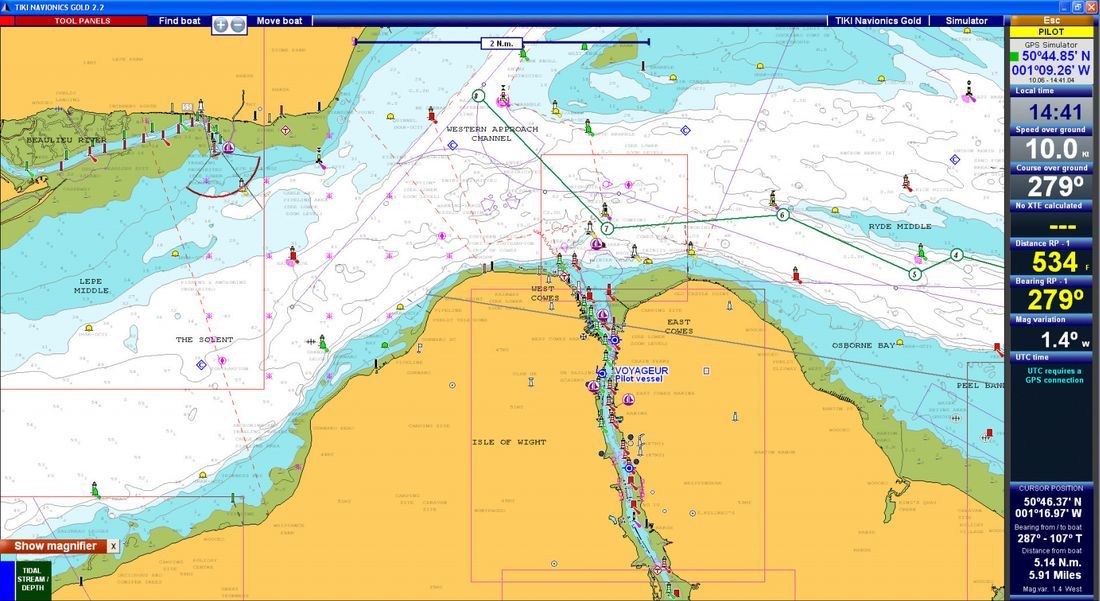The width and height of the screenshot is (1100, 601).
Task: Click the zoom in plus icon
Action: pyautogui.click(x=219, y=24)
